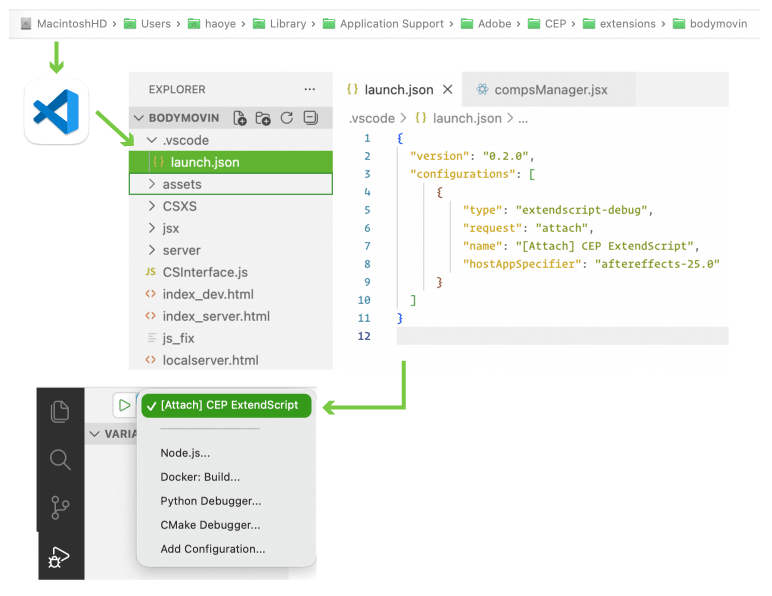Click the bodymovin folder icon in path
The image size is (772, 596).
(679, 24)
